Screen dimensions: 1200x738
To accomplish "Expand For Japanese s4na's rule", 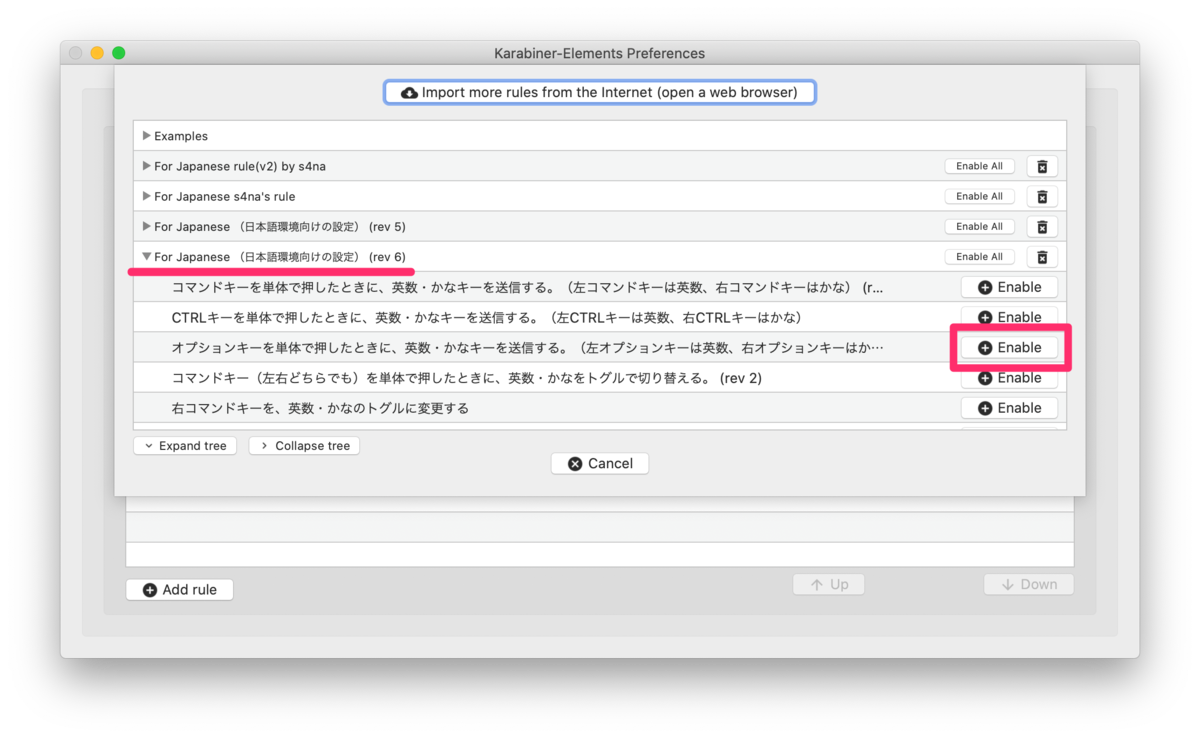I will coord(147,196).
